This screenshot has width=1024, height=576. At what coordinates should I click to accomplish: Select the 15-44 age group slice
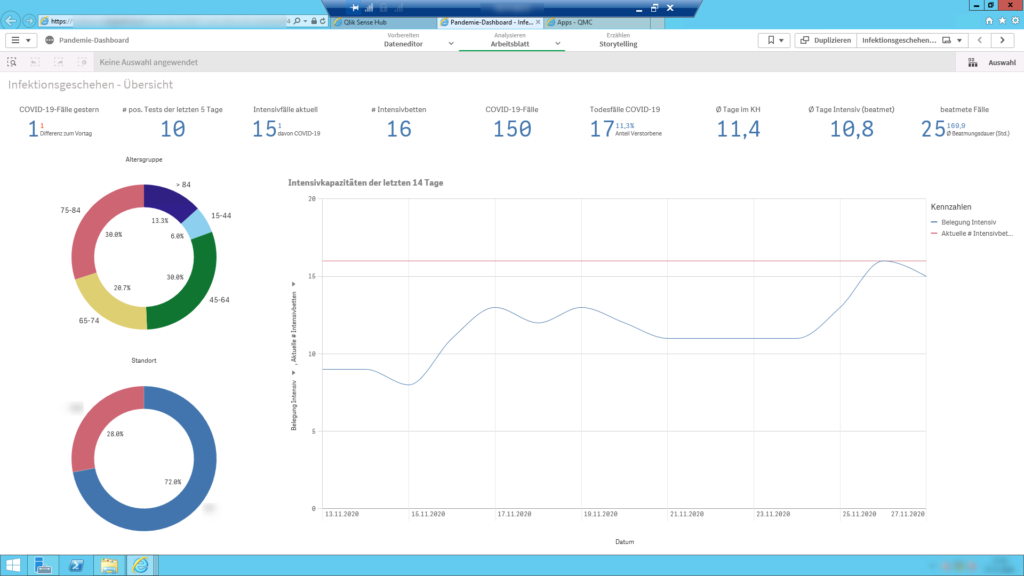(x=197, y=225)
